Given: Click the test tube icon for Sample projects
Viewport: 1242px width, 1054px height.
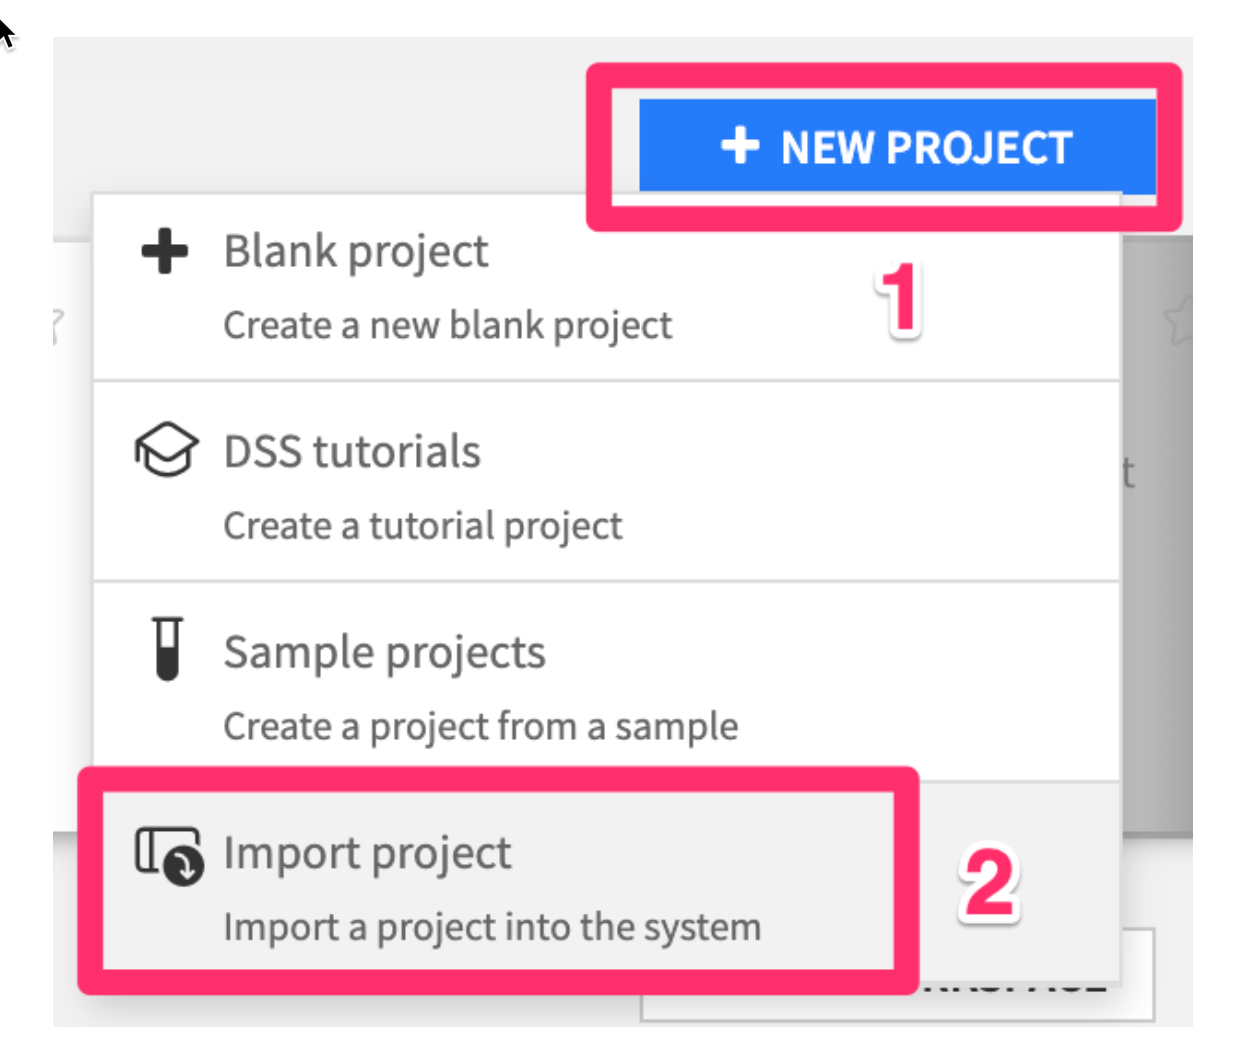Looking at the screenshot, I should pyautogui.click(x=168, y=649).
